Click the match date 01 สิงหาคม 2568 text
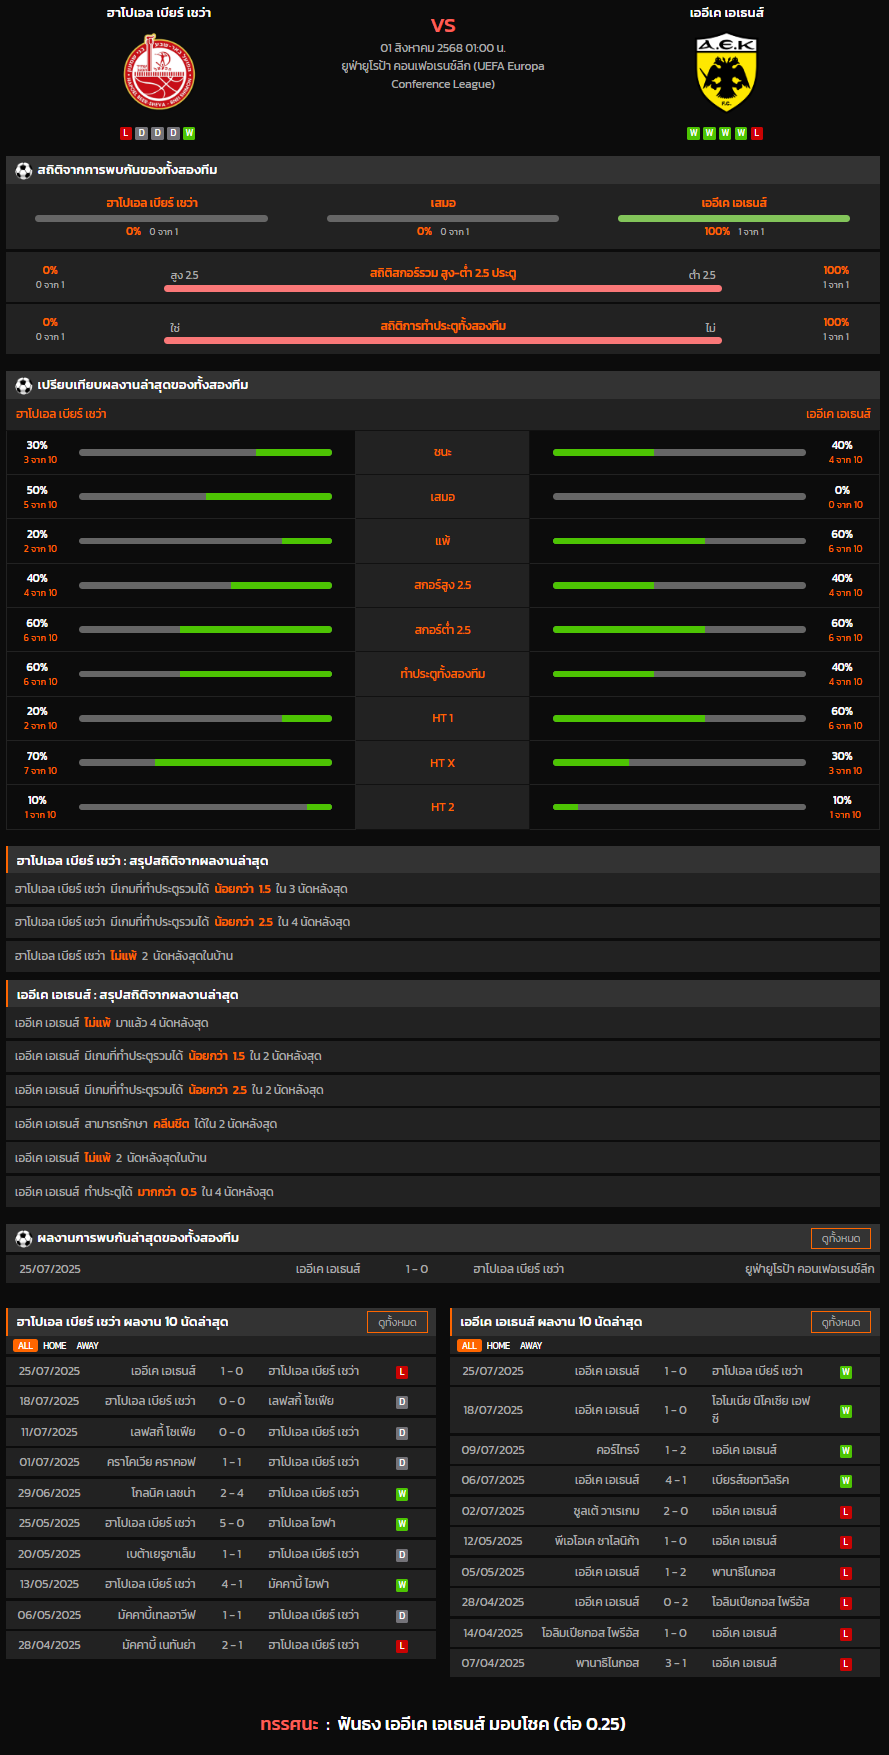889x1755 pixels. [x=443, y=48]
